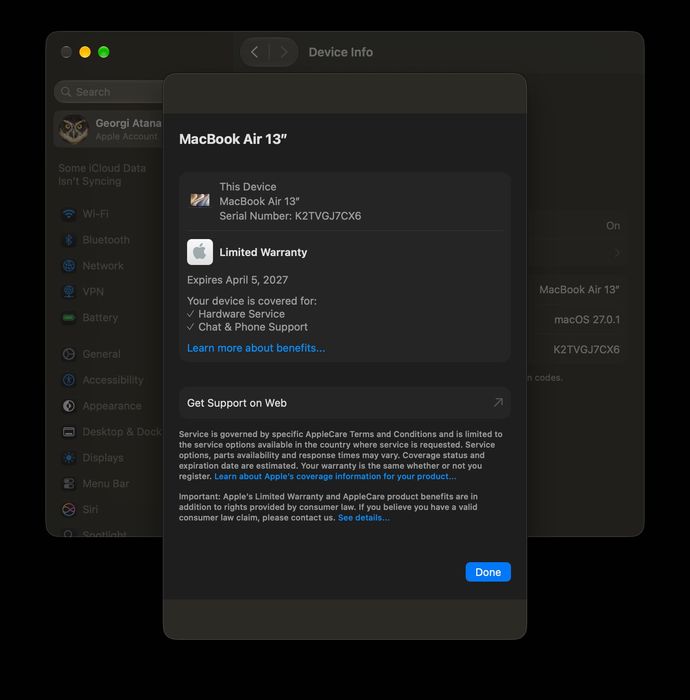Viewport: 690px width, 700px height.
Task: Click the Search field in sidebar
Action: pyautogui.click(x=109, y=92)
